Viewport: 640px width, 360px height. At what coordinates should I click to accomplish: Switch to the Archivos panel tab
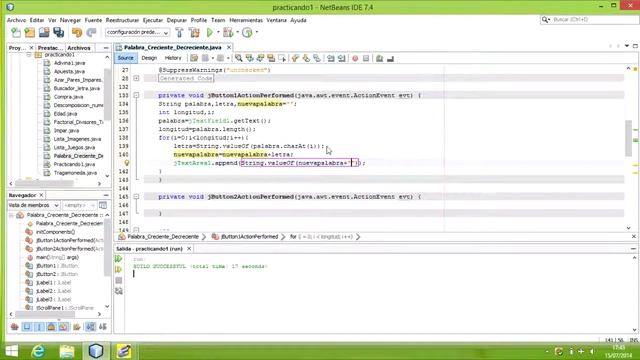(x=79, y=48)
